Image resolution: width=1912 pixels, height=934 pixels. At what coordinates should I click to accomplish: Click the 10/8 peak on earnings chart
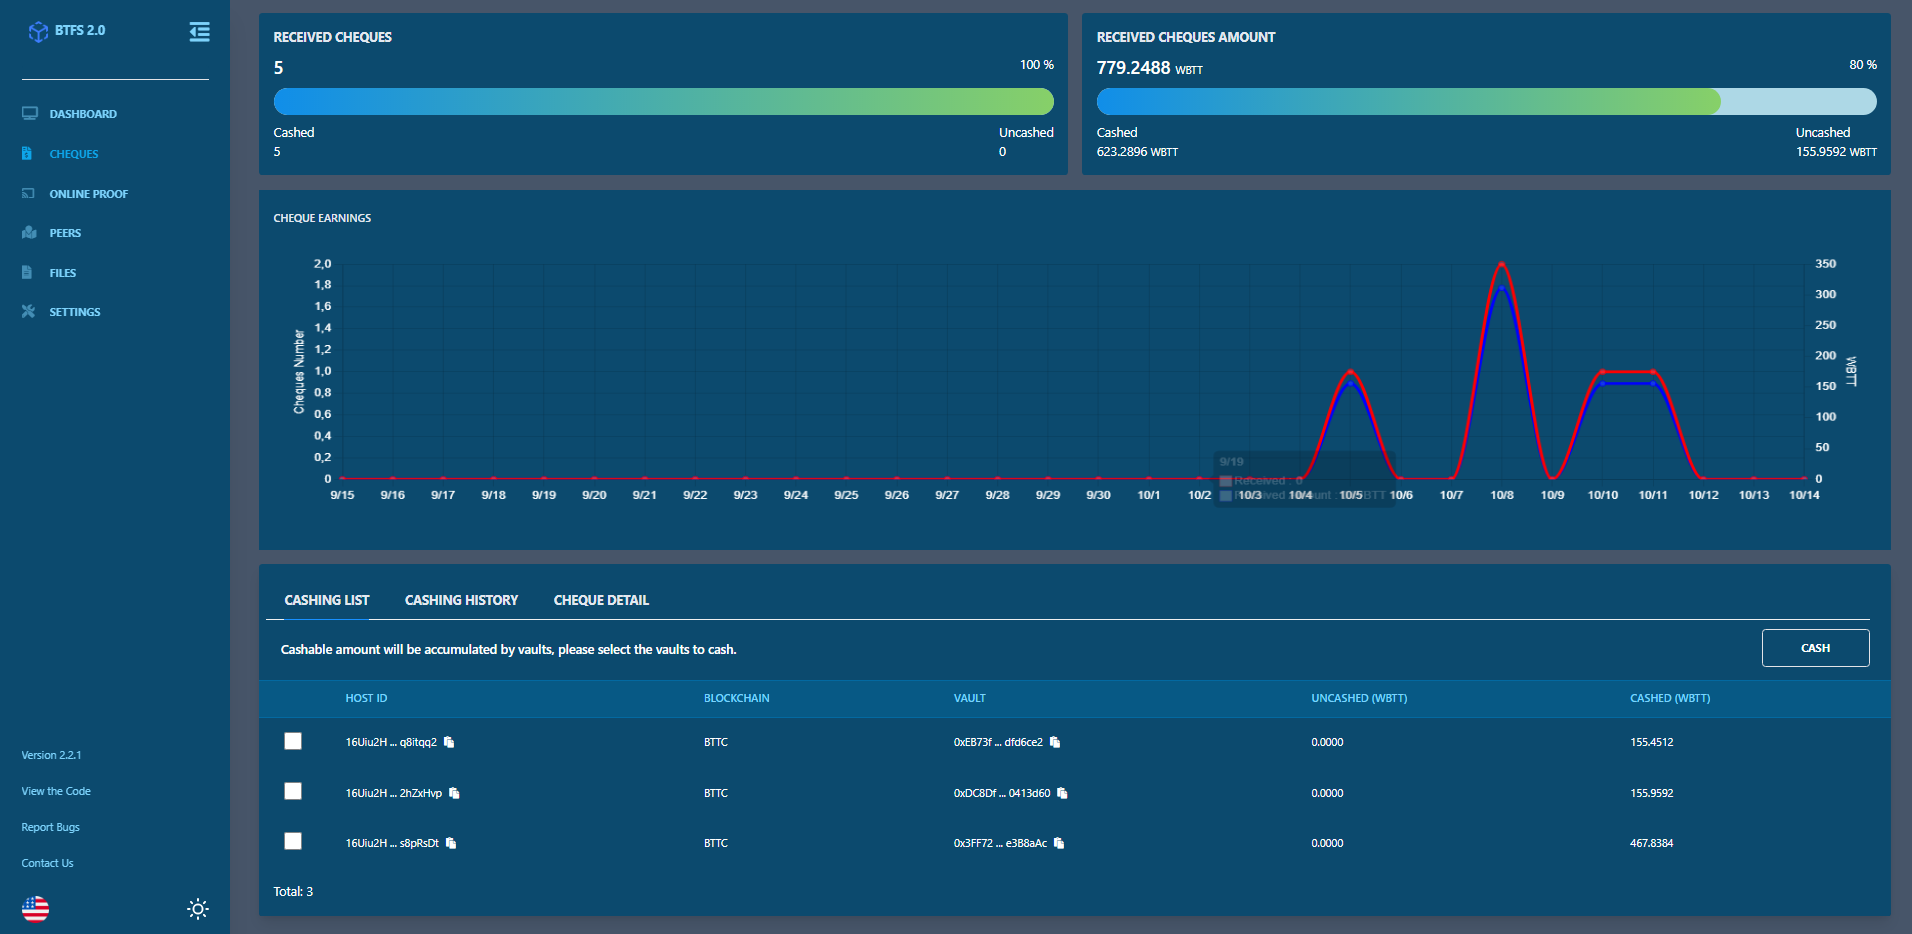1501,265
